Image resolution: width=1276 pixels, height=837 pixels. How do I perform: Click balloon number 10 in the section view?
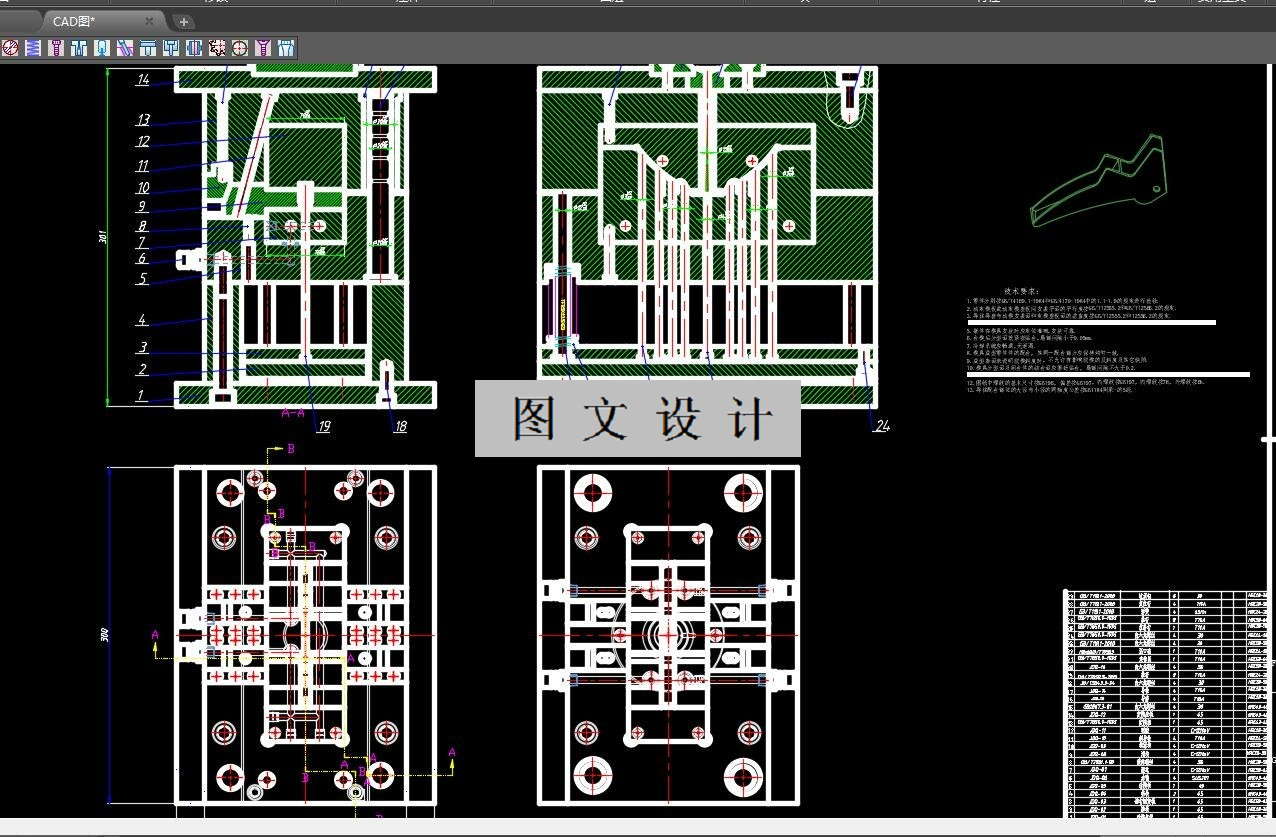coord(143,187)
